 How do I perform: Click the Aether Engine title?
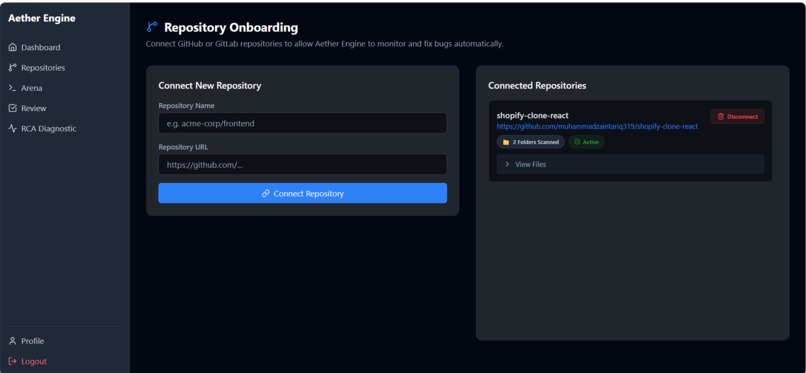click(x=42, y=18)
